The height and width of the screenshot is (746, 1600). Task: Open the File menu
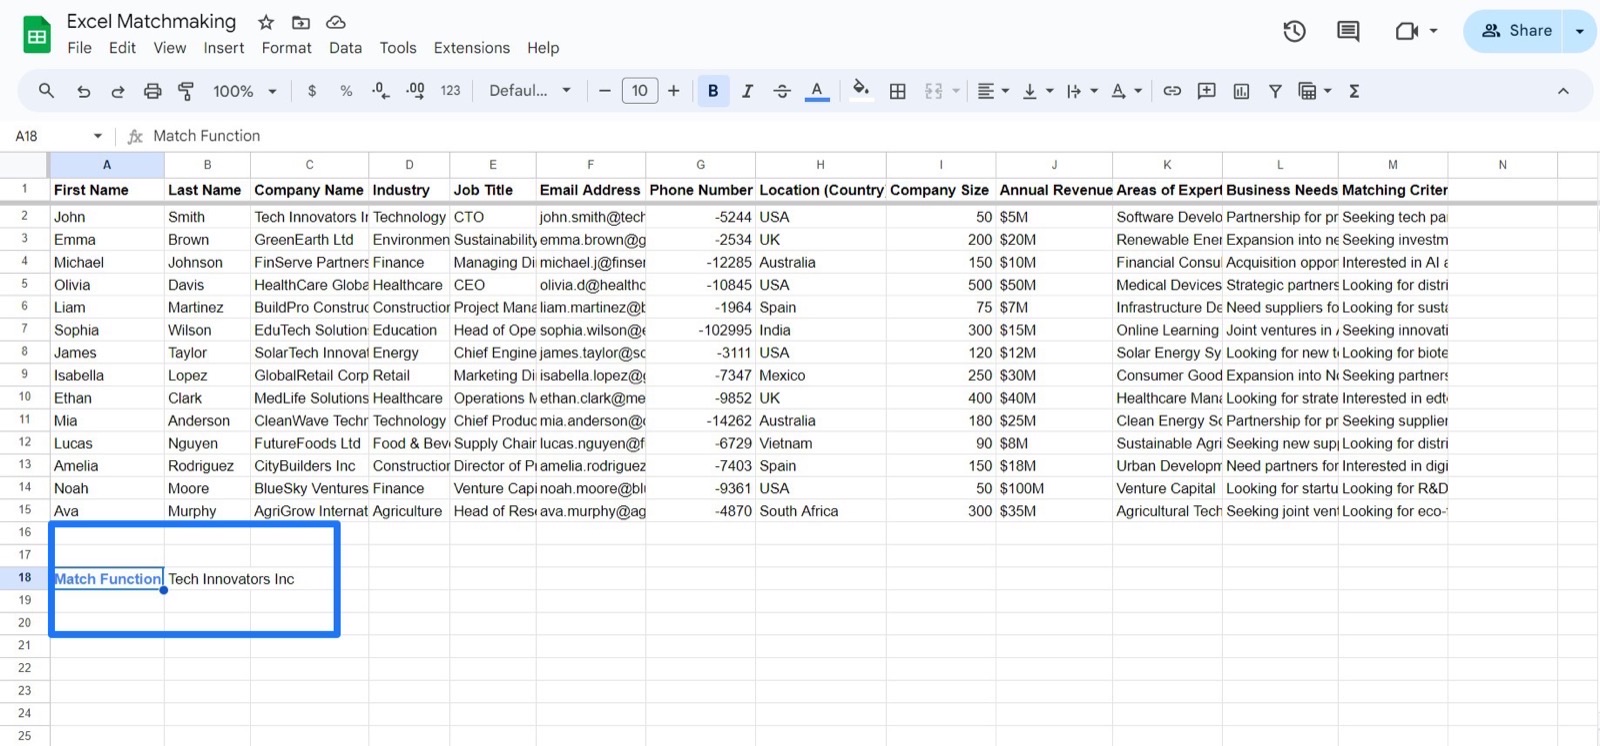[x=79, y=48]
